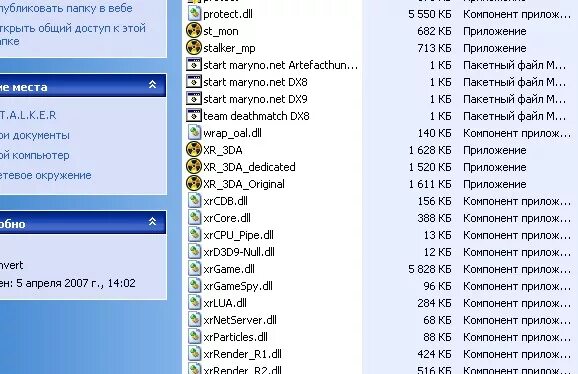Click the start maryno.net DX8 batch icon
Viewport: 578px width, 374px height.
[x=194, y=82]
